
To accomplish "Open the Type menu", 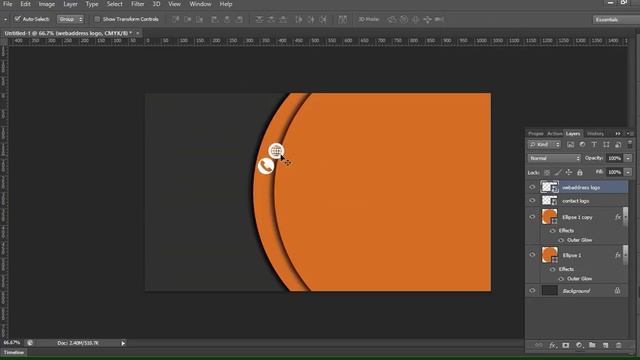I will pyautogui.click(x=92, y=4).
